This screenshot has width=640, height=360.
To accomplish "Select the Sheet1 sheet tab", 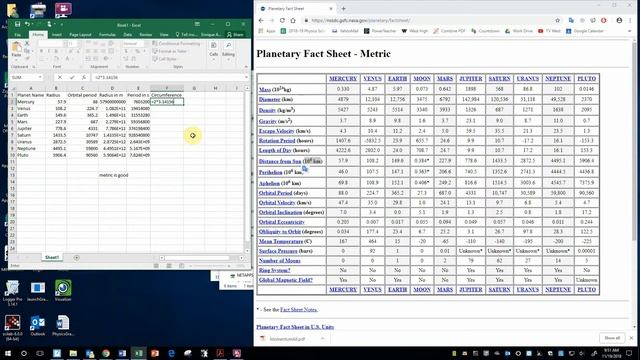I will coord(52,258).
